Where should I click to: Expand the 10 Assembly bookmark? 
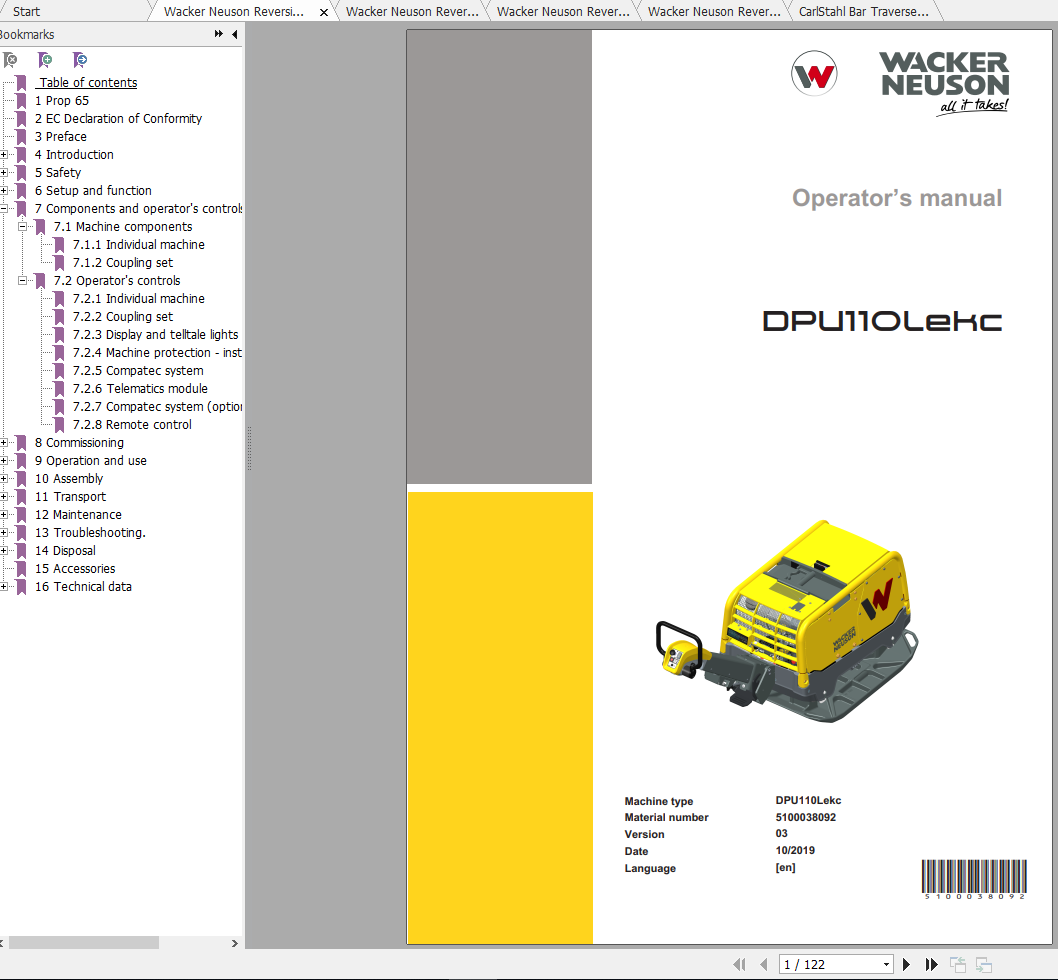(x=3, y=479)
